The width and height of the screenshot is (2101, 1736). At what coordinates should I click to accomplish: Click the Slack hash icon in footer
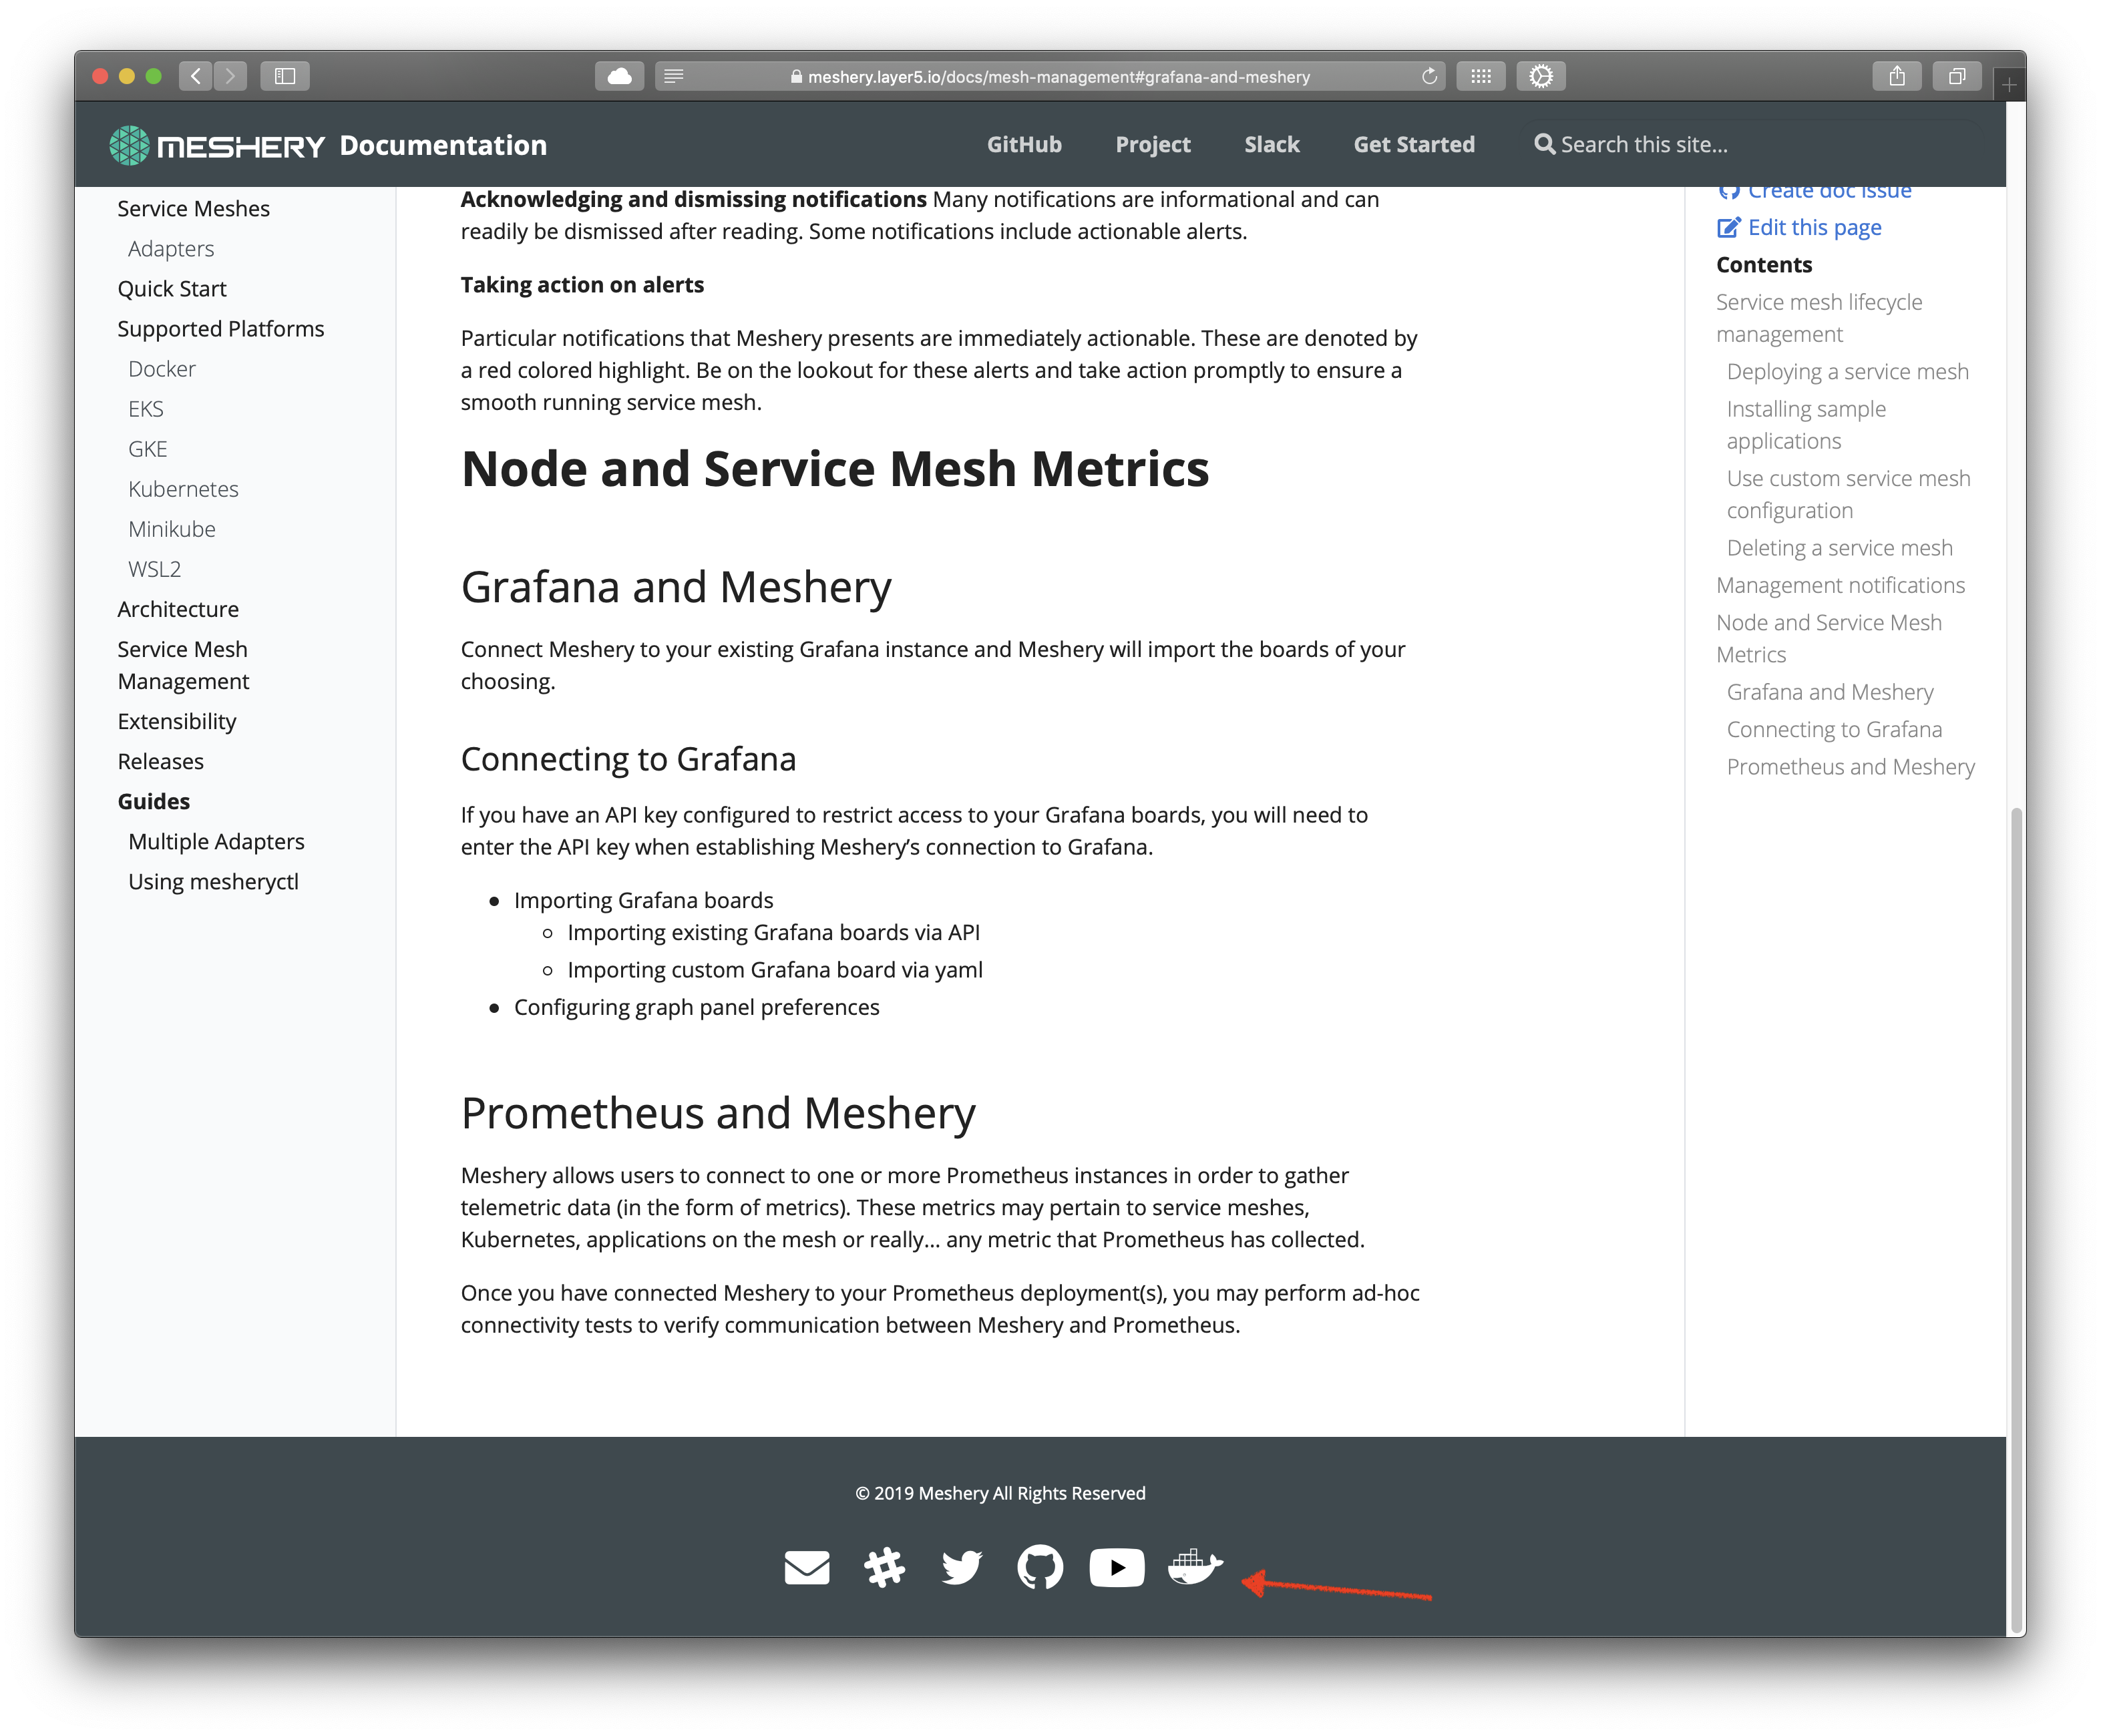885,1567
